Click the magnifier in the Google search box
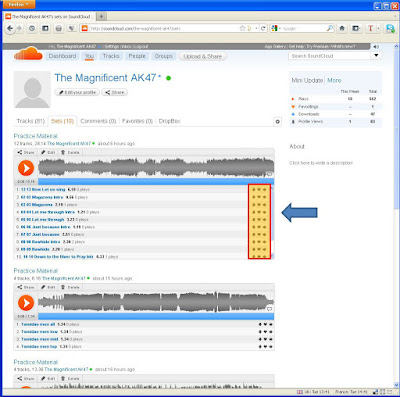400x397 pixels. pyautogui.click(x=330, y=28)
